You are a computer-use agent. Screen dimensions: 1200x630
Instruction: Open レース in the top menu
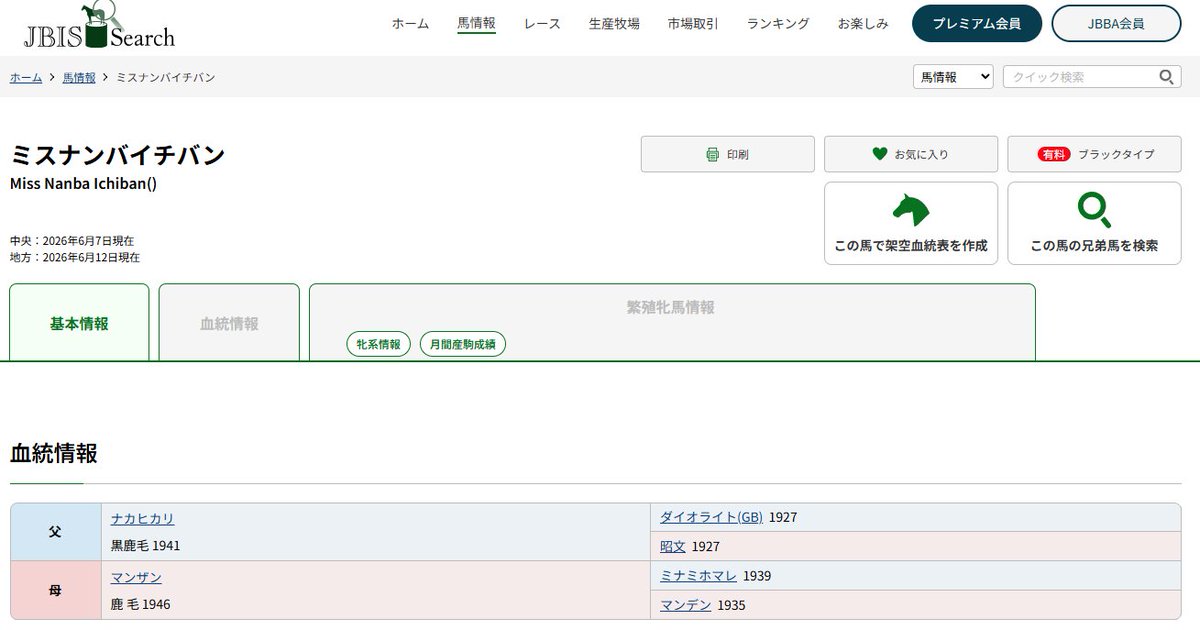pyautogui.click(x=542, y=24)
